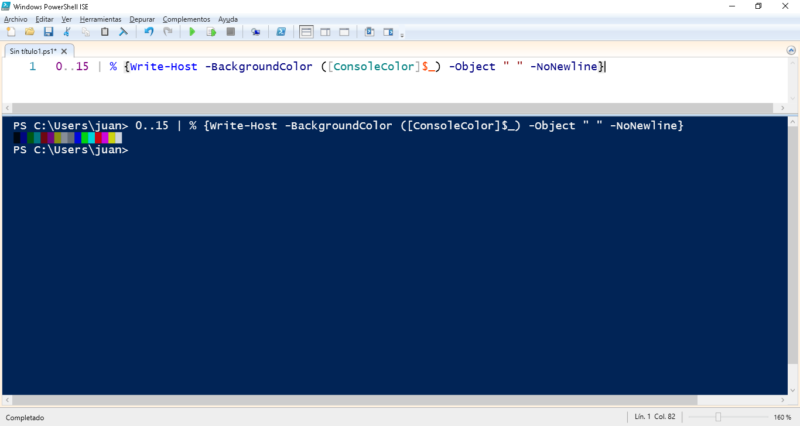Save the script using the floppy icon
Screen dimensions: 800x426
(48, 32)
